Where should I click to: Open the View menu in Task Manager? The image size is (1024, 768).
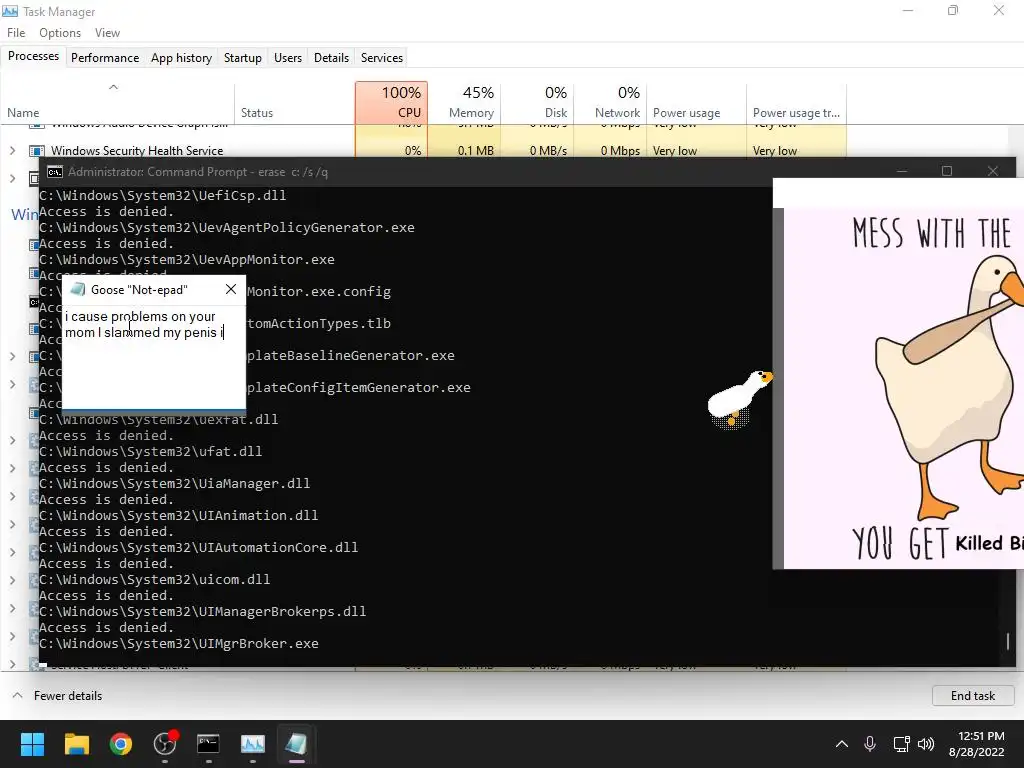[x=107, y=33]
